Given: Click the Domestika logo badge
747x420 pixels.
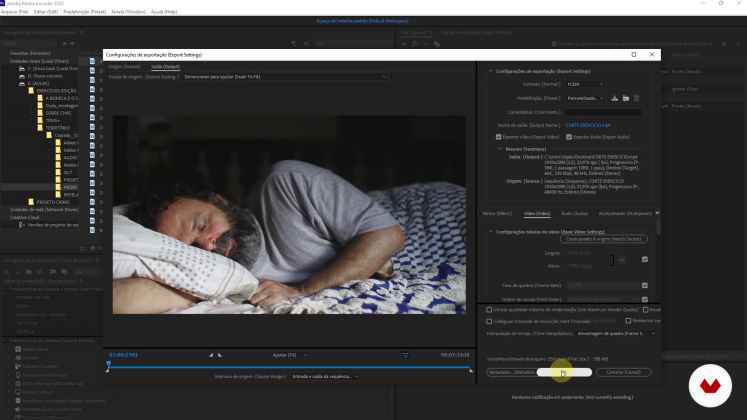Looking at the screenshot, I should click(x=710, y=388).
